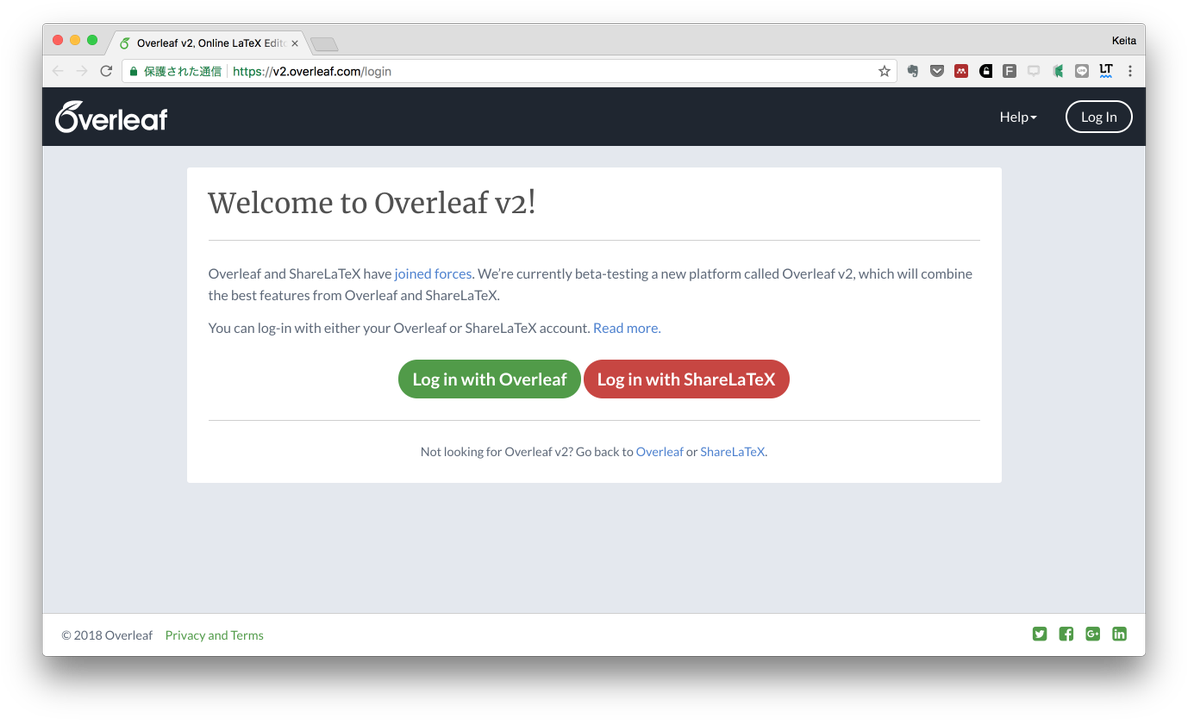Click the Evernote elephant extension icon
Viewport: 1187px width, 720px height.
pos(913,71)
